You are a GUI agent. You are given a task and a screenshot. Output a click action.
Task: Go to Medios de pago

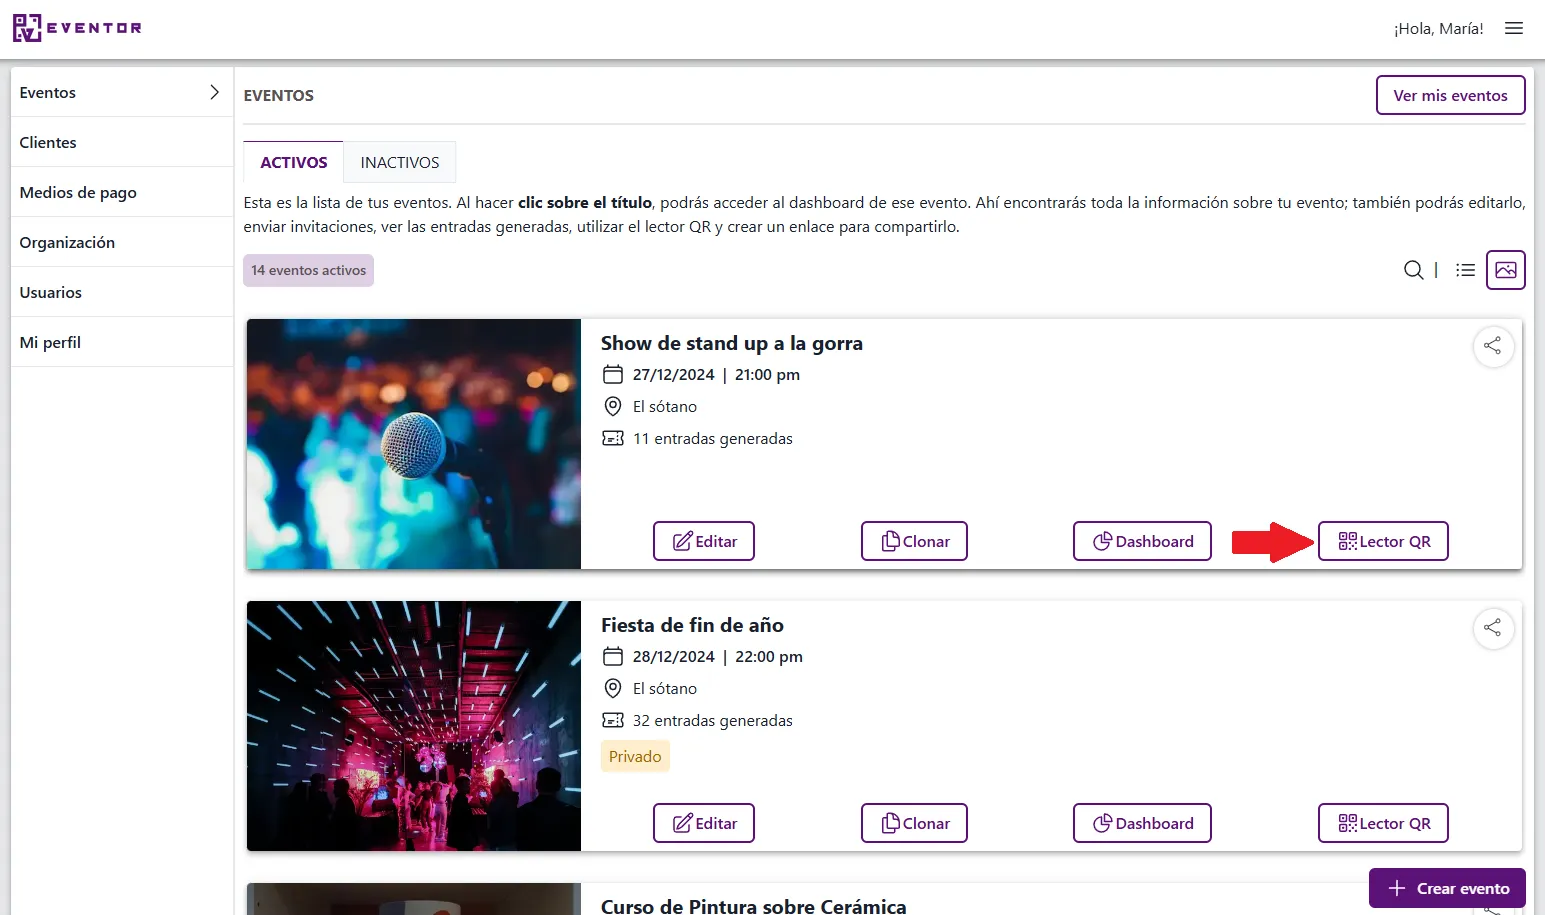78,192
